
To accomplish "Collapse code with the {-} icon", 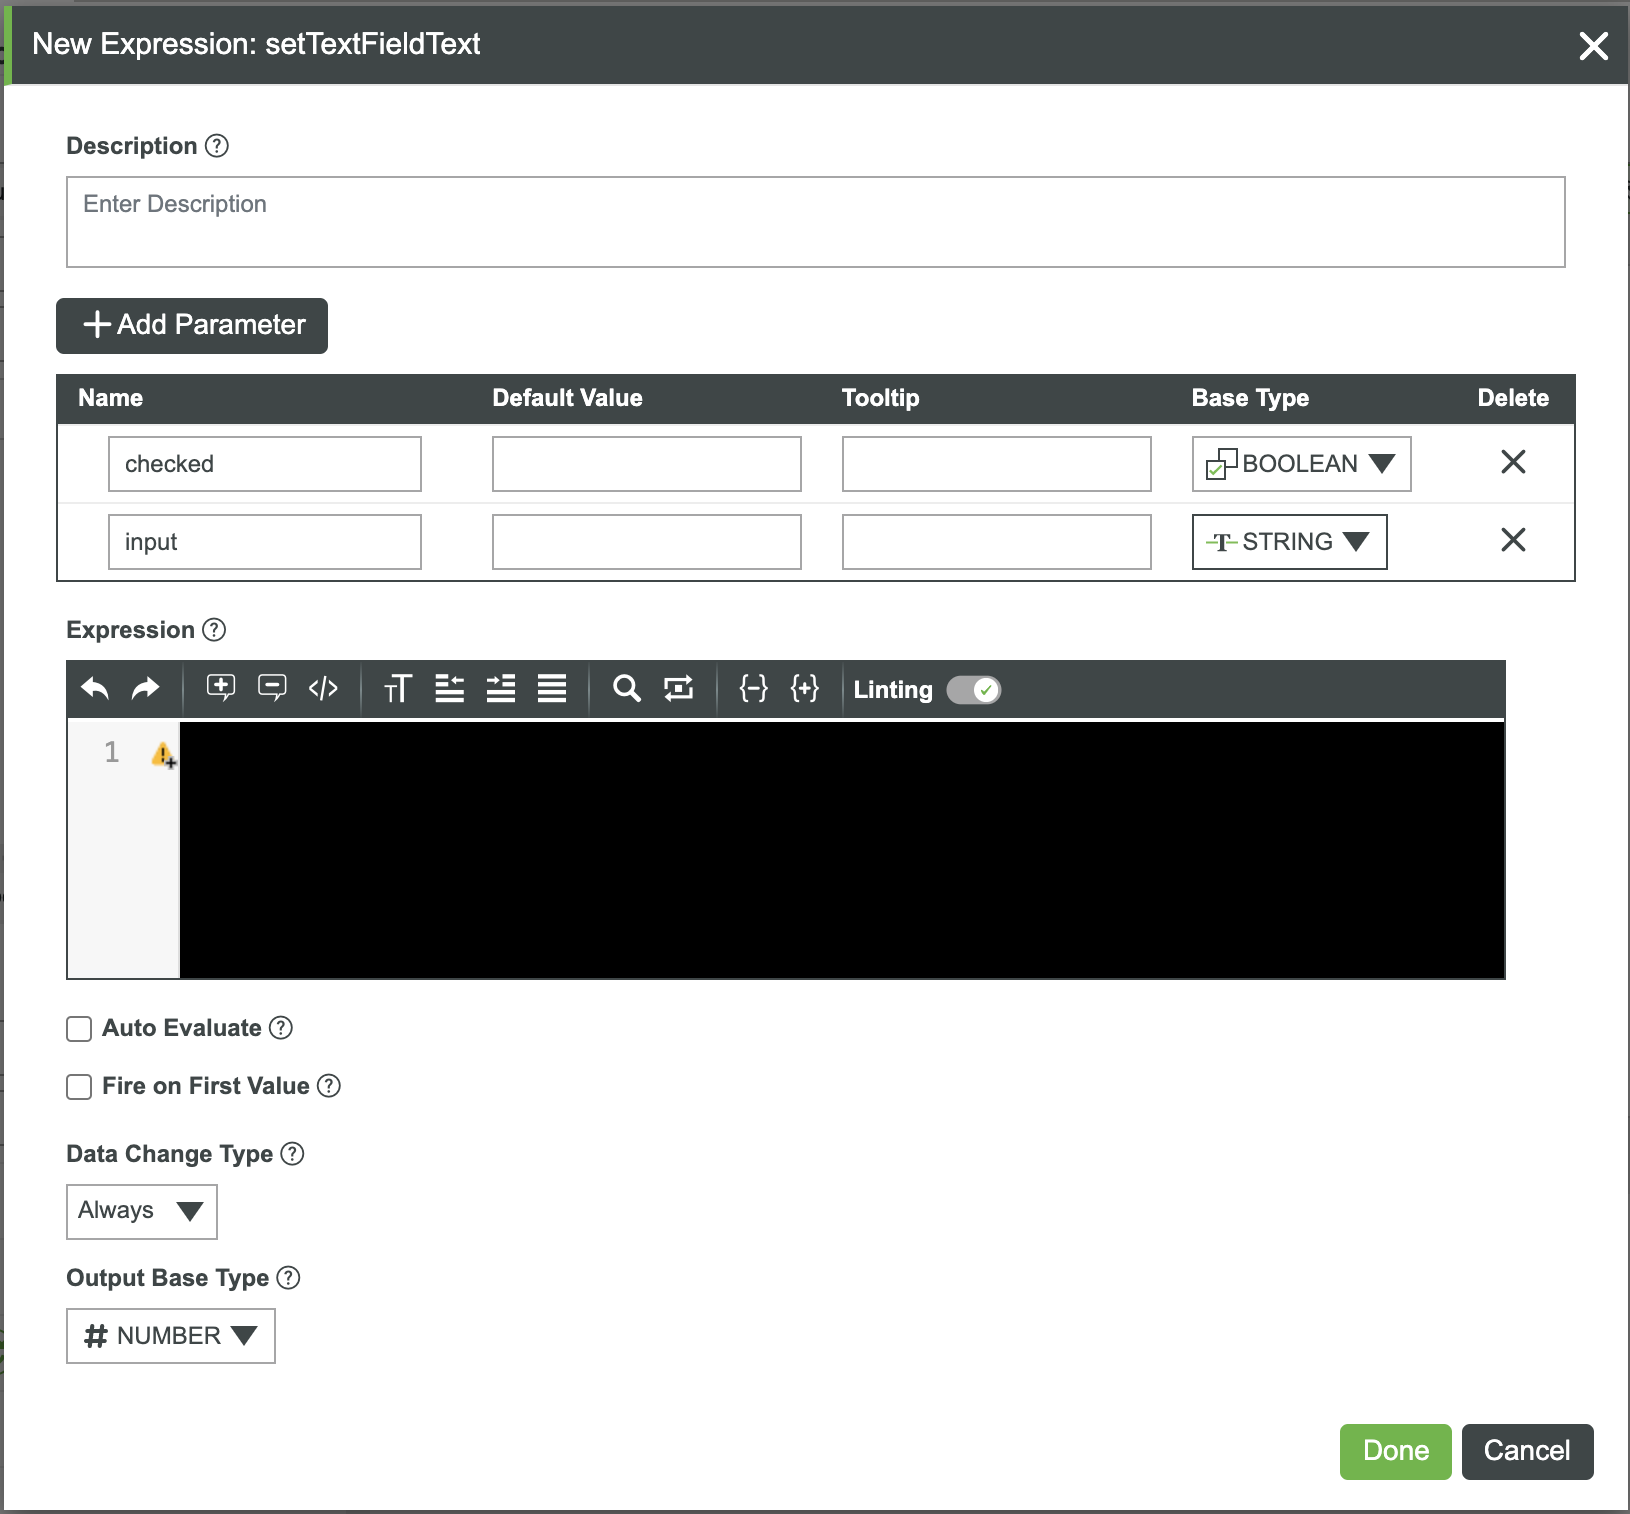I will pos(754,688).
